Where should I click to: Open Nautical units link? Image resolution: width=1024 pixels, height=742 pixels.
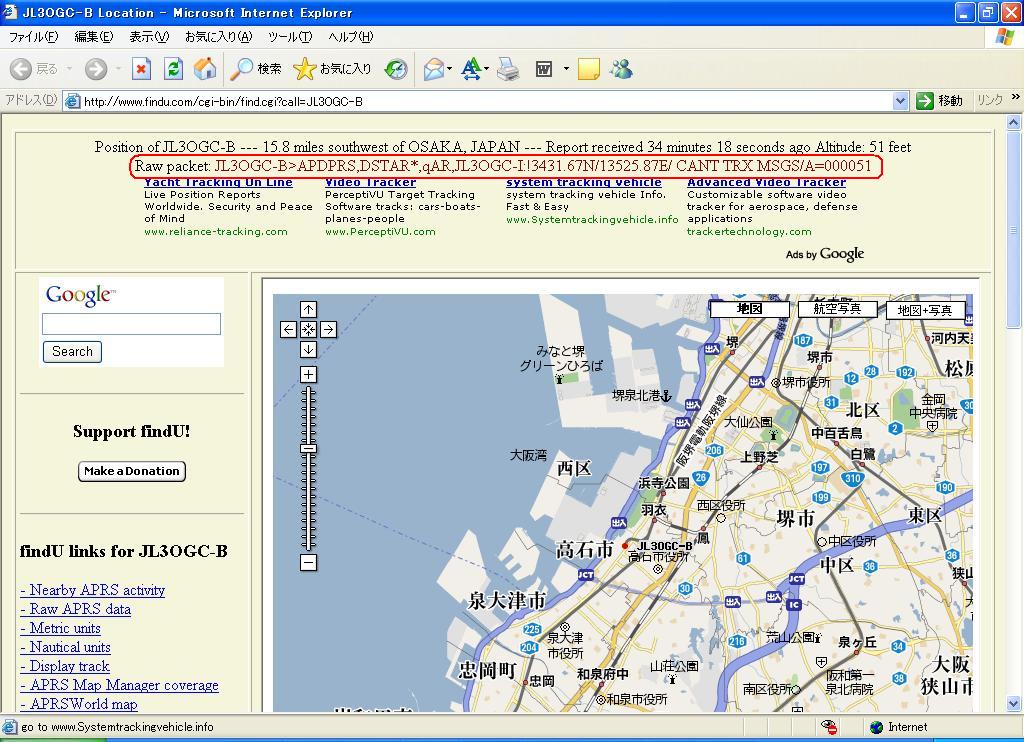[x=65, y=647]
